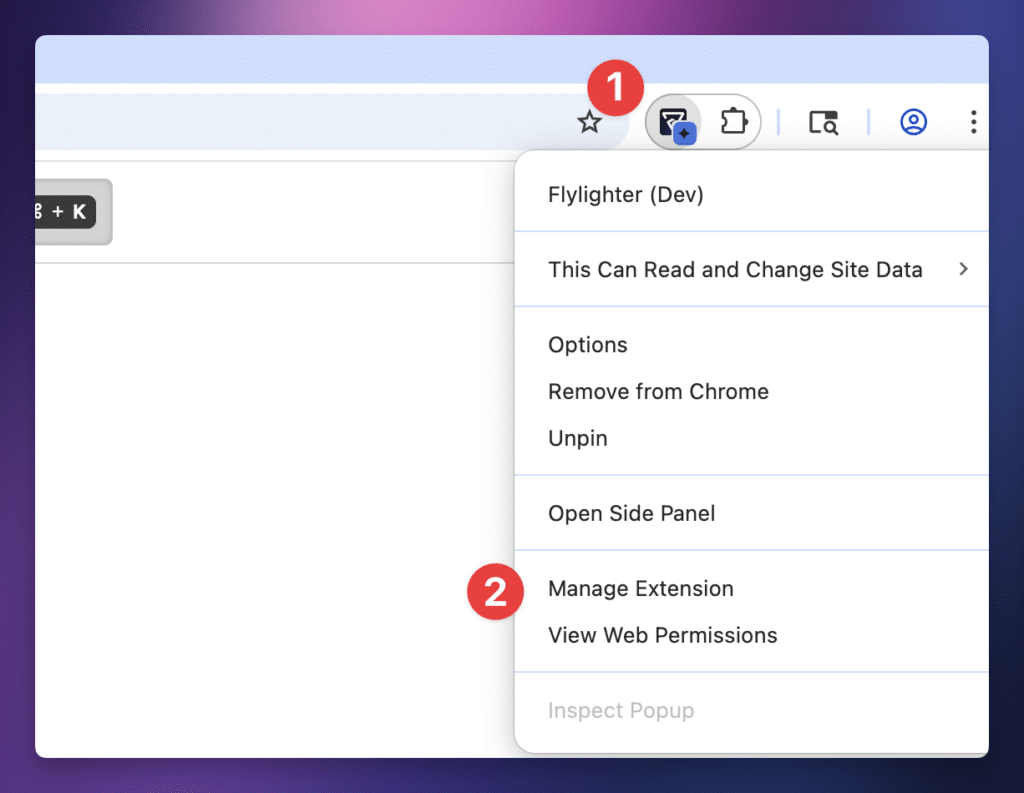This screenshot has width=1024, height=793.
Task: Unpin the Flylighter extension from the toolbar
Action: [x=578, y=438]
